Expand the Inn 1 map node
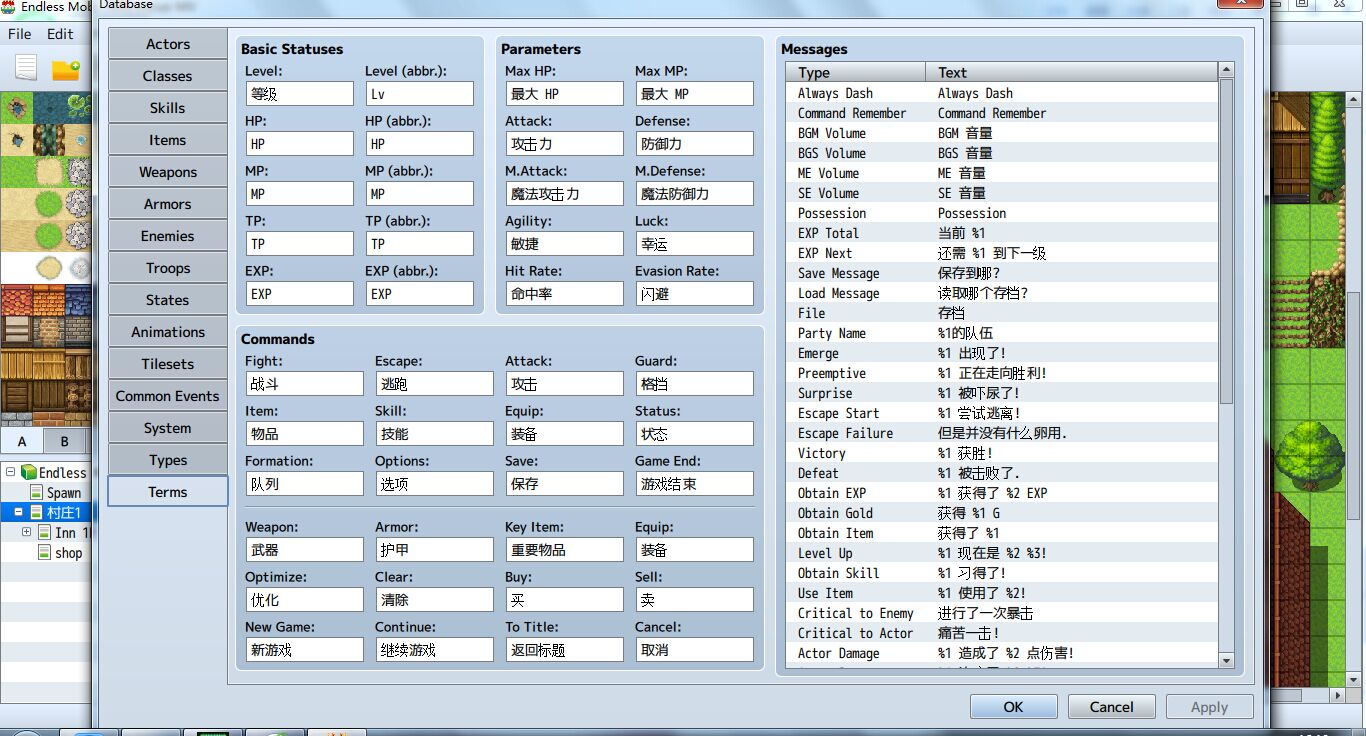Viewport: 1366px width, 736px height. pos(26,532)
